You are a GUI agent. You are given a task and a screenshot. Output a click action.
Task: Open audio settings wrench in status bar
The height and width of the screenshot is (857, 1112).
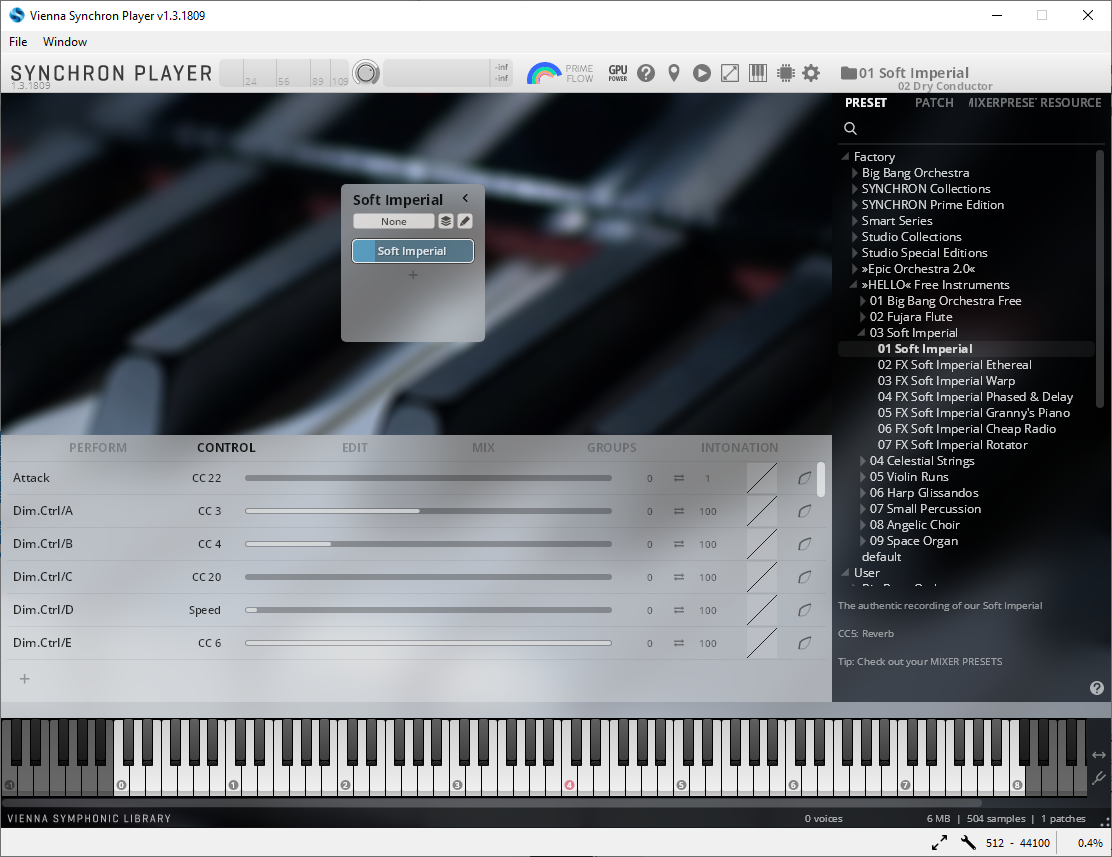[x=968, y=843]
